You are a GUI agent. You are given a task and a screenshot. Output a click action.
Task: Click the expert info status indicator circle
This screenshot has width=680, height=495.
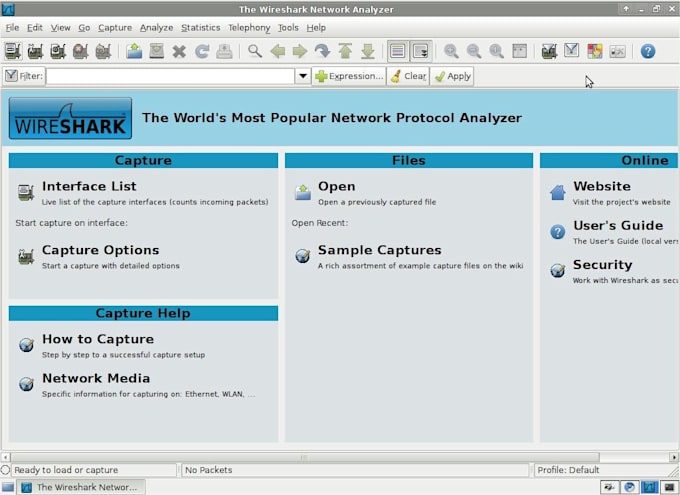pos(5,470)
